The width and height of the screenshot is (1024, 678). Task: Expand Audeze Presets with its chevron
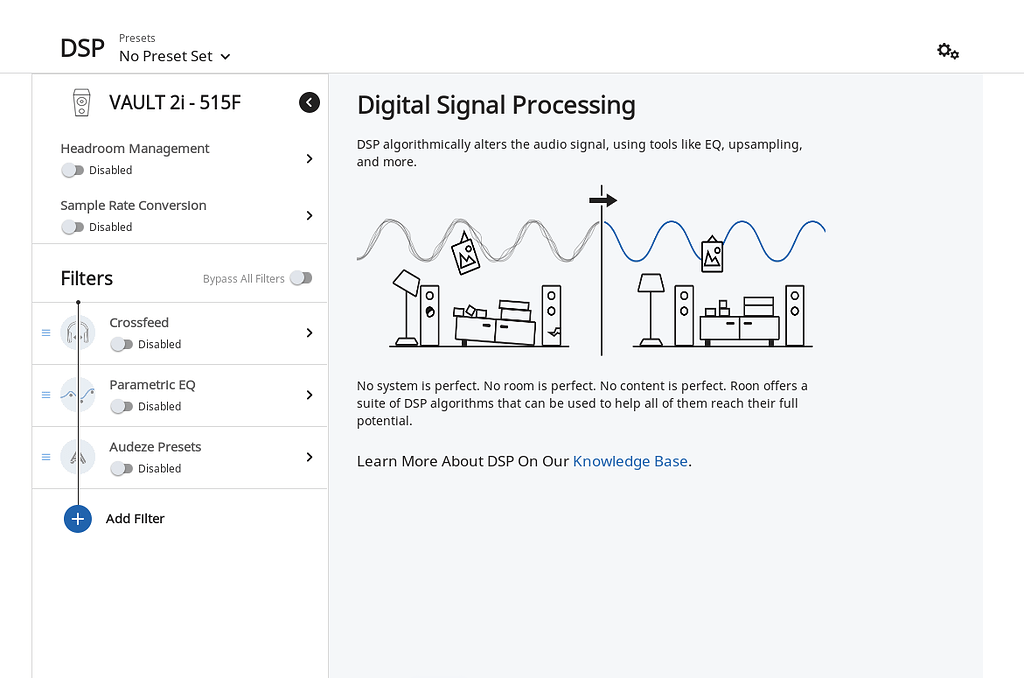[309, 457]
